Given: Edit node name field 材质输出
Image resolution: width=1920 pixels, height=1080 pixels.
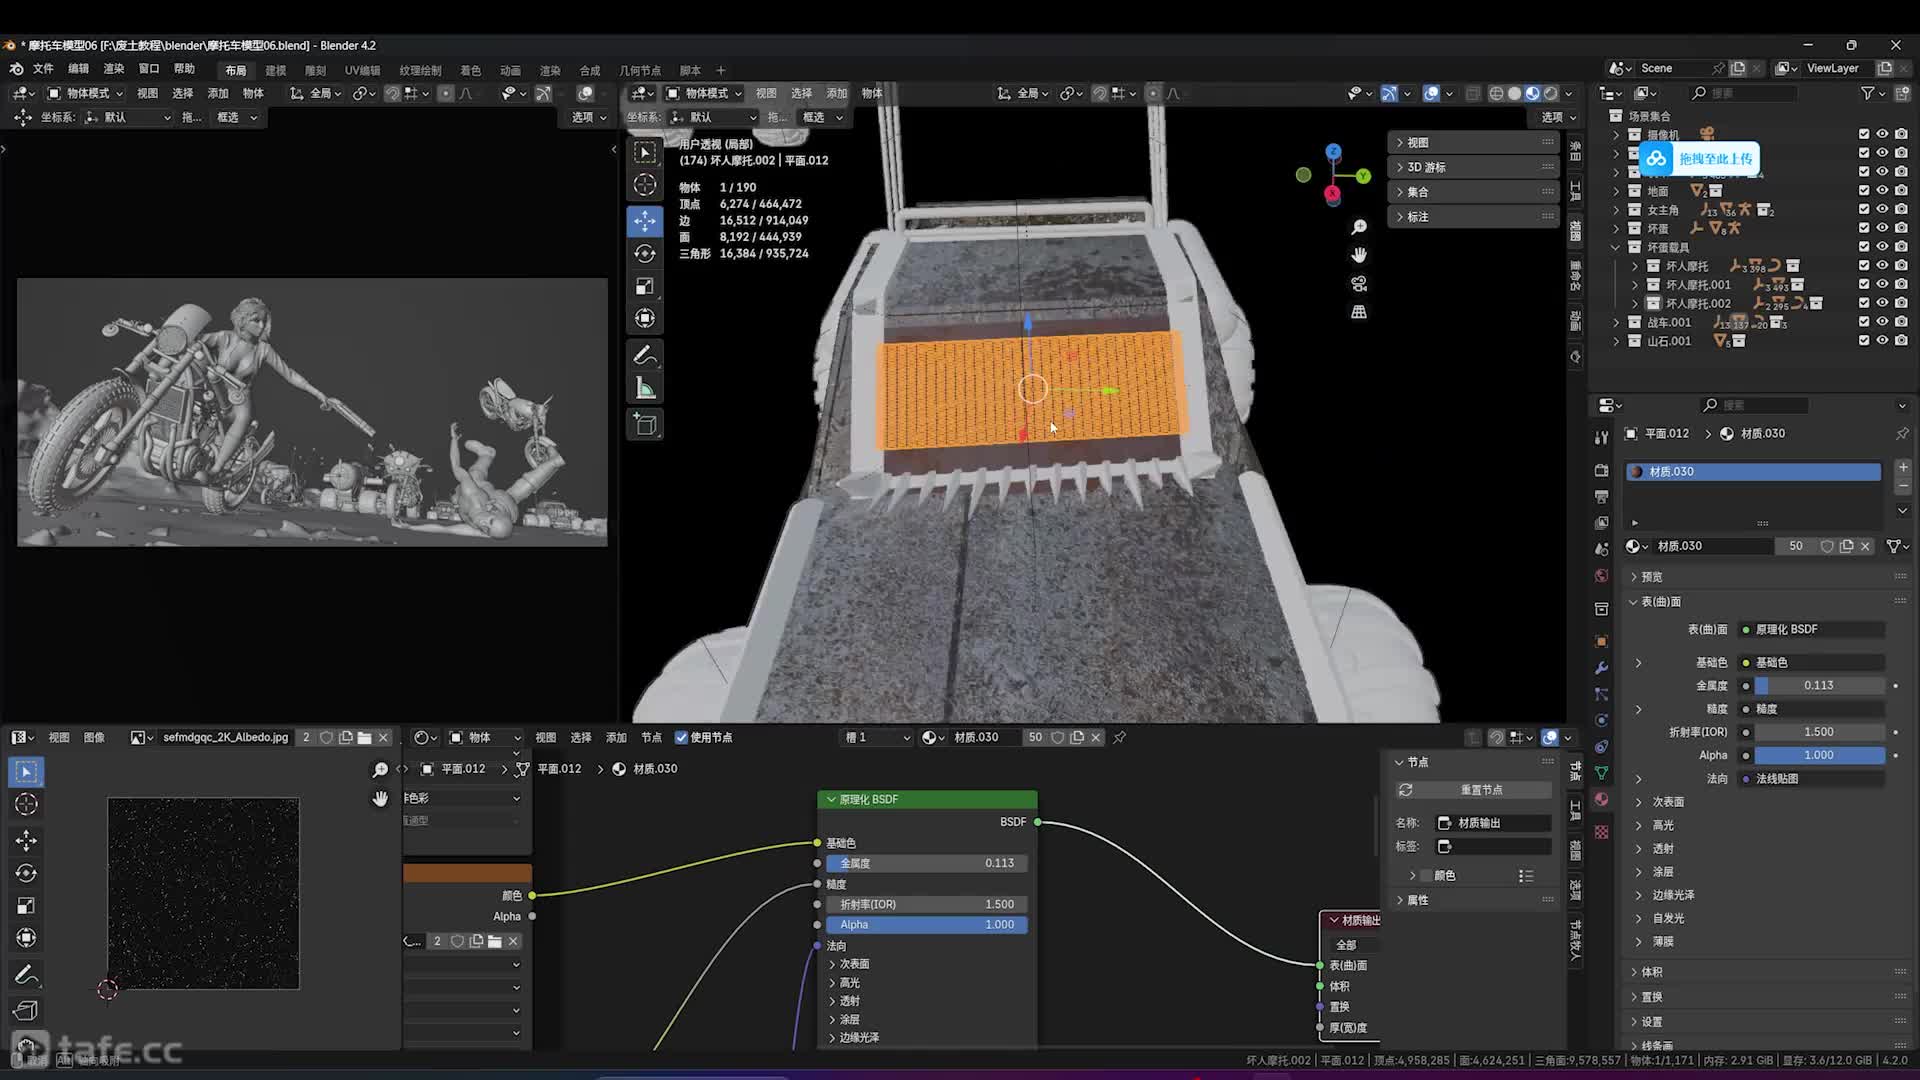Looking at the screenshot, I should (x=1493, y=823).
